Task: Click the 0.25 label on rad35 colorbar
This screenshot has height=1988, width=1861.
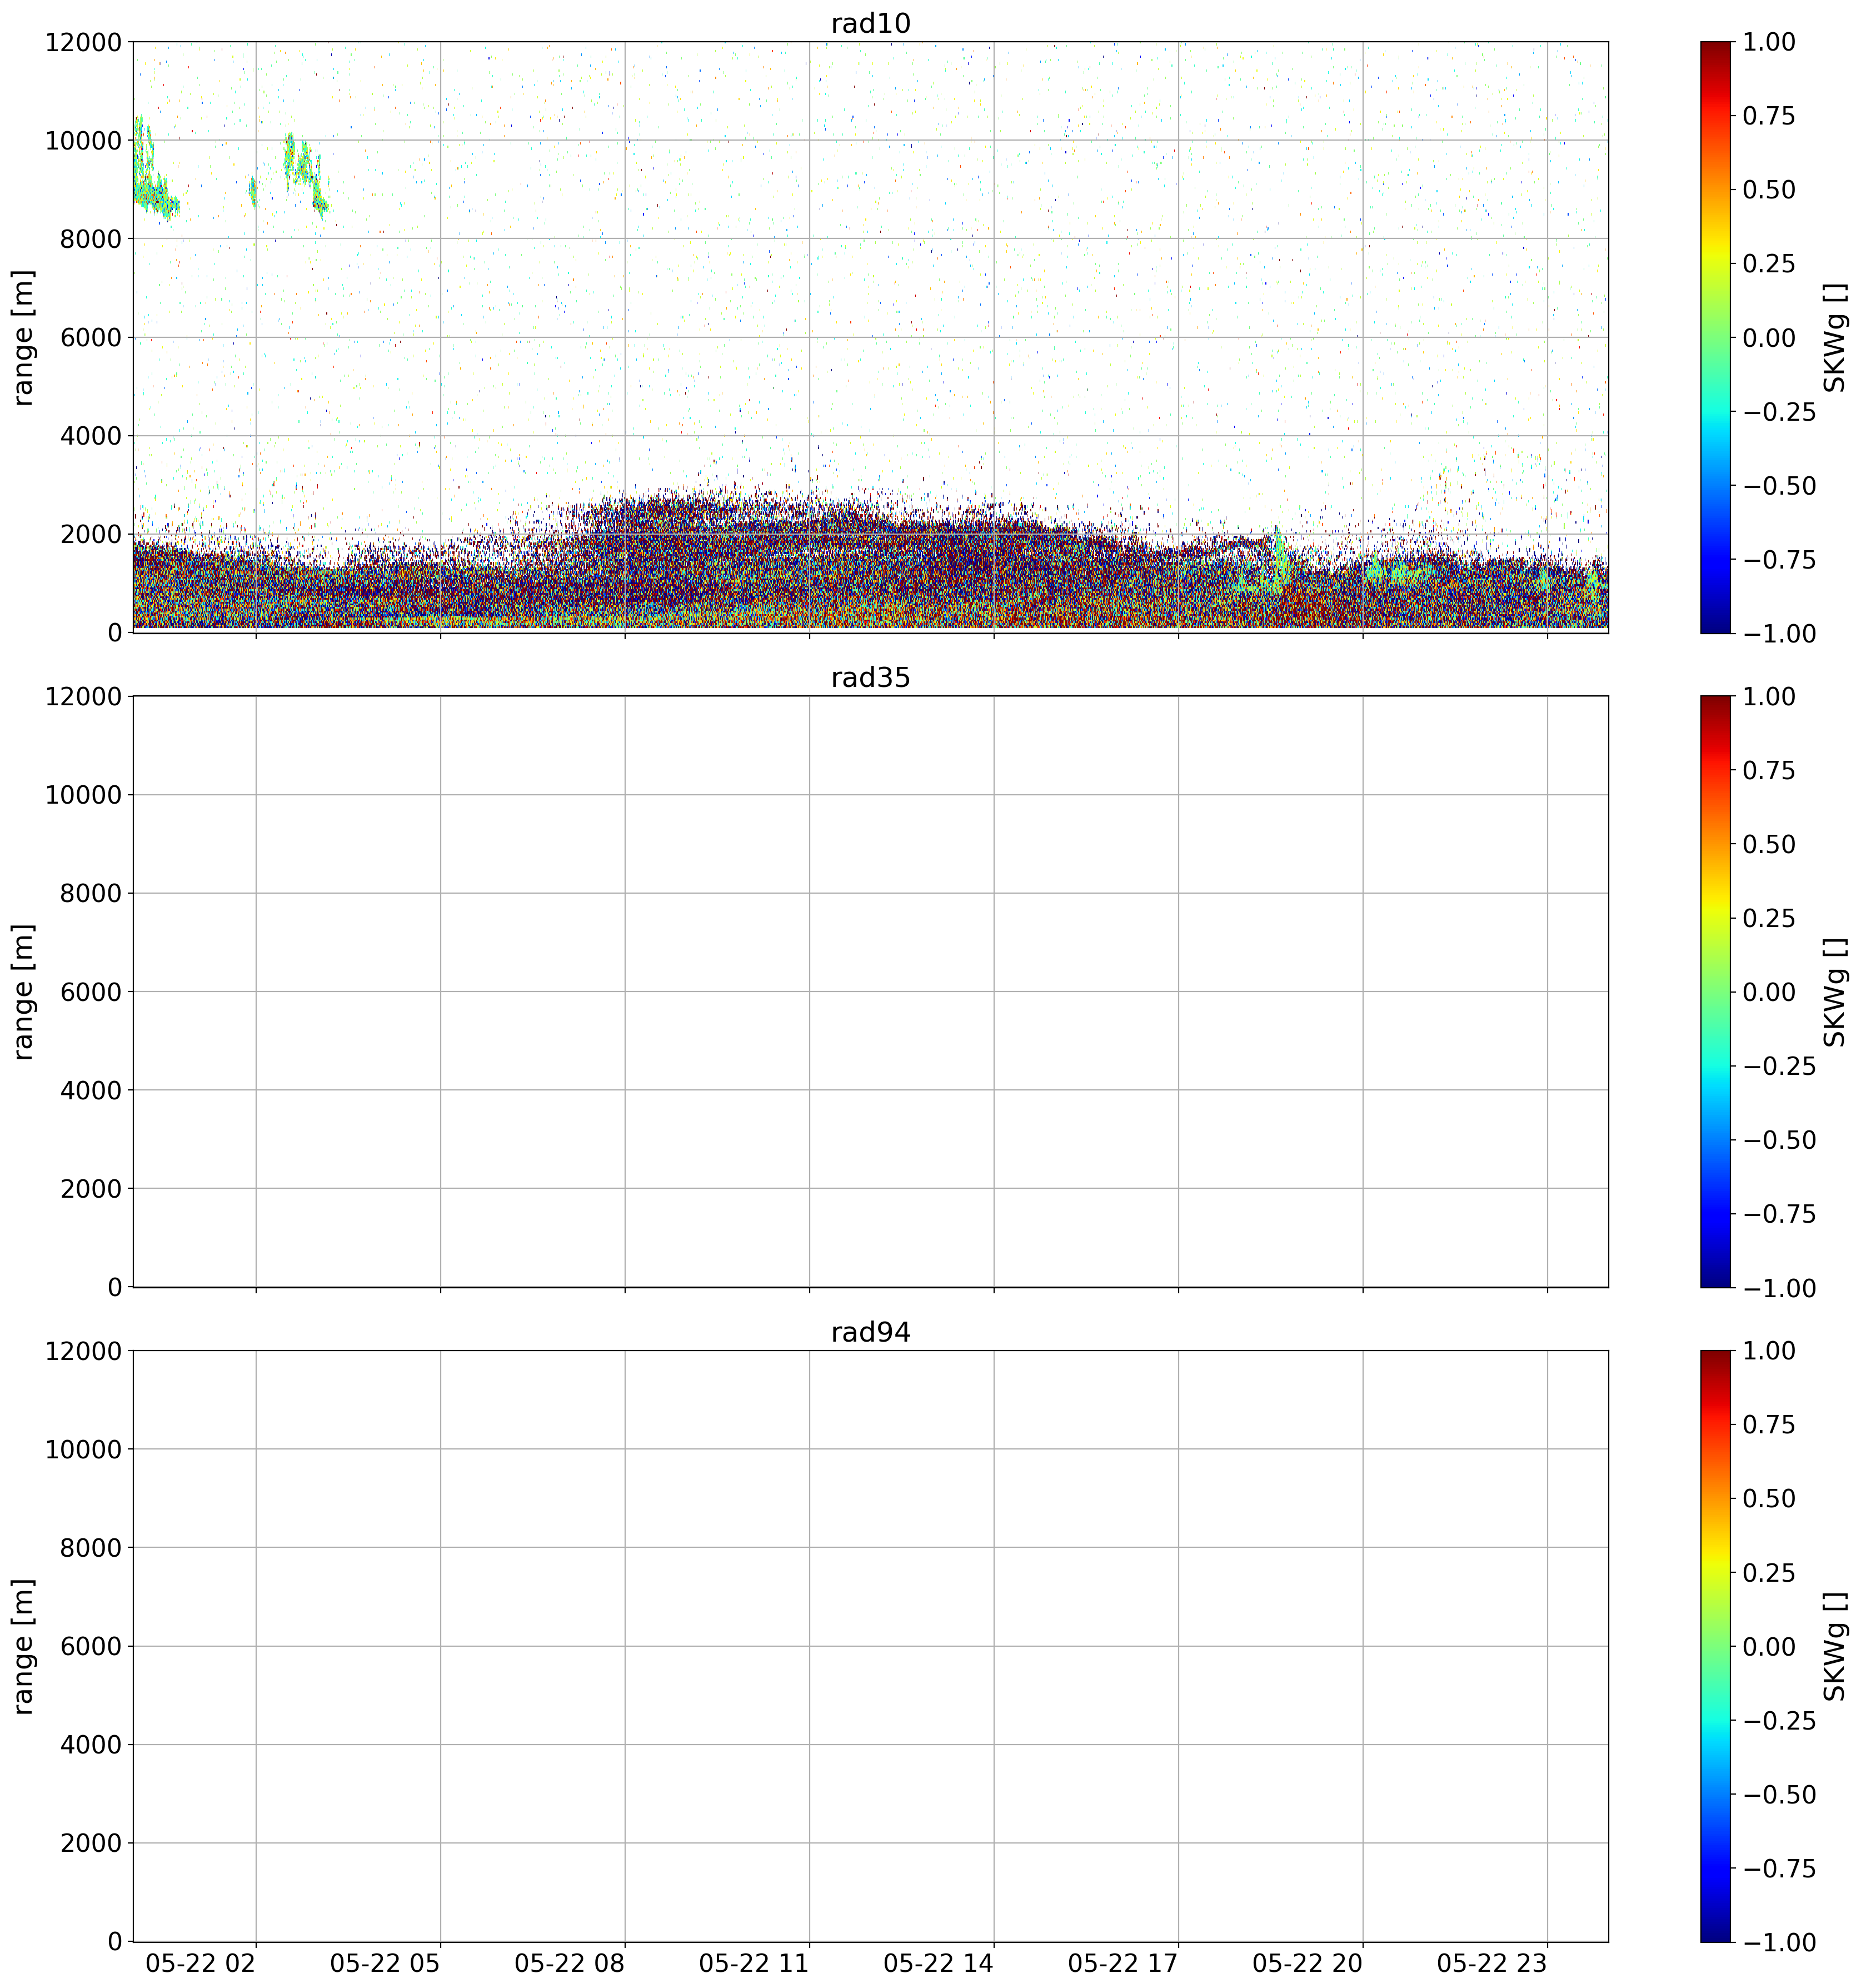Action: click(1769, 918)
